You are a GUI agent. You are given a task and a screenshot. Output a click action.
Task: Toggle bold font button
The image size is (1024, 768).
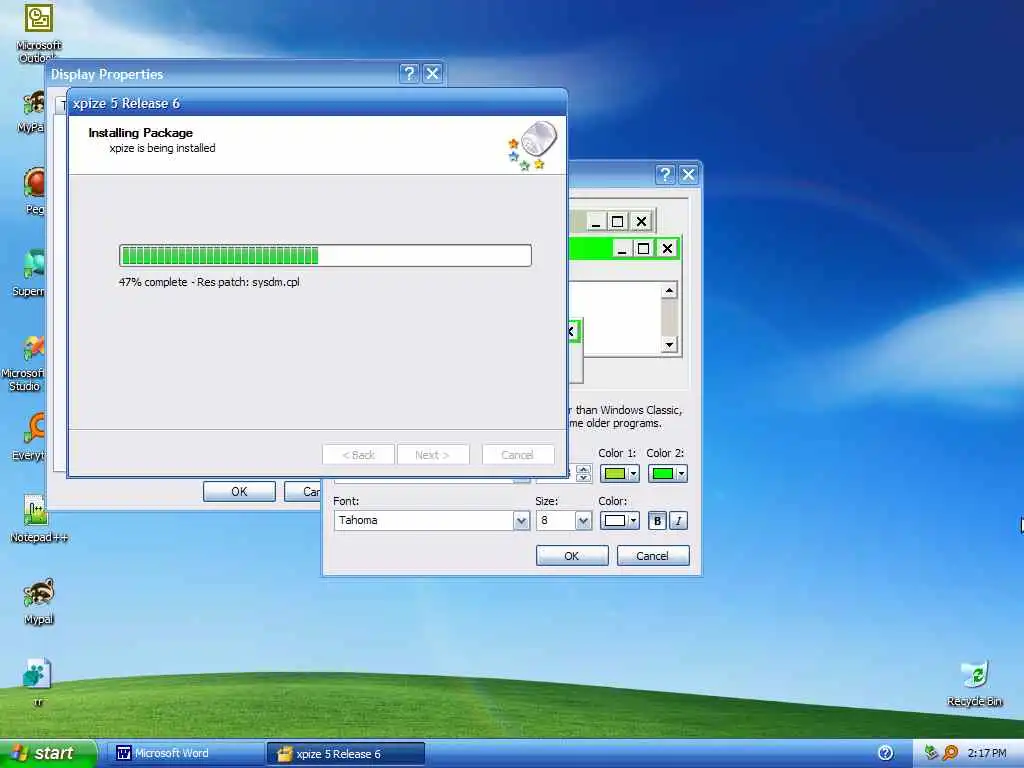click(657, 520)
